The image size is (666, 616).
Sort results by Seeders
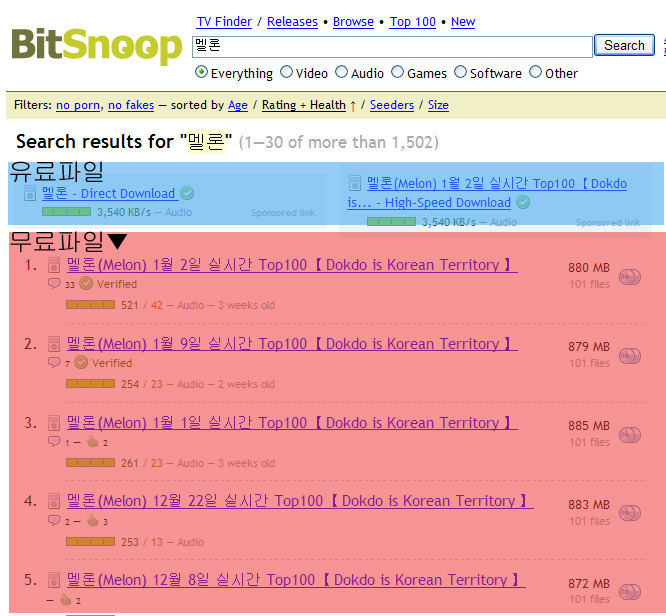pos(392,105)
